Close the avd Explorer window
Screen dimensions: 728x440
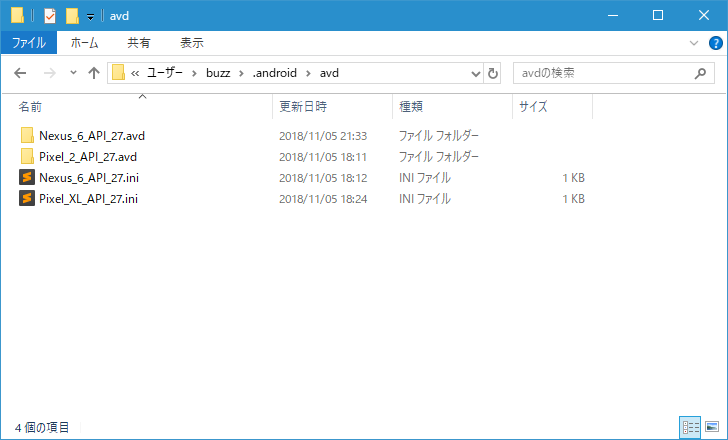[x=704, y=15]
